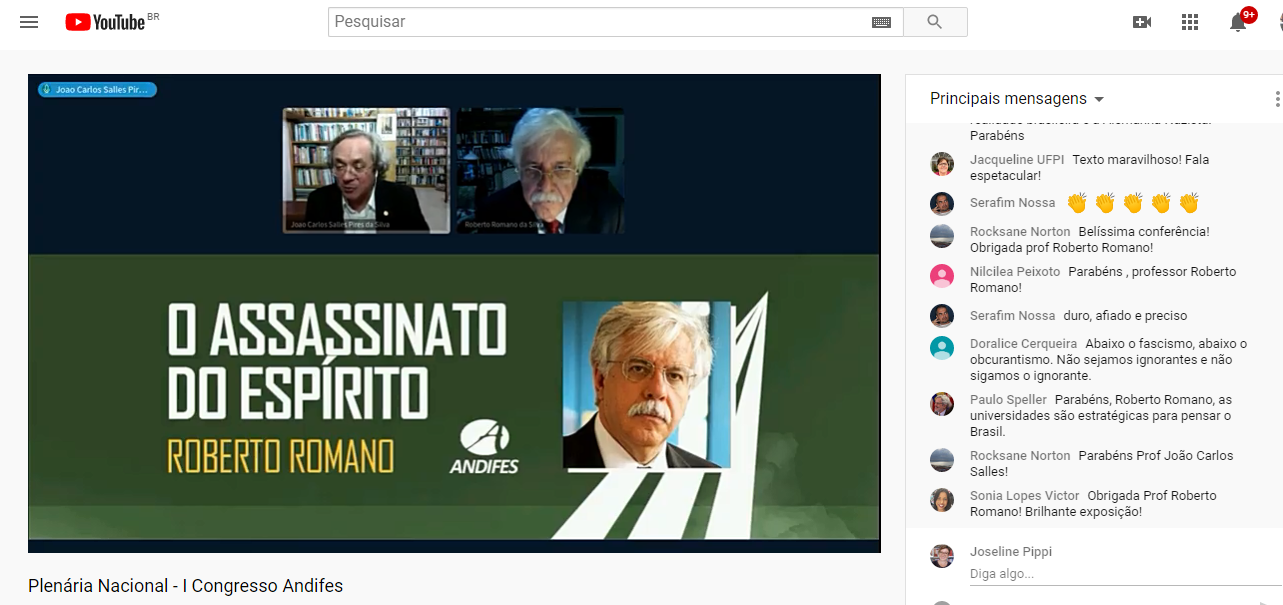Click Paulo Speller's chat avatar

click(942, 404)
